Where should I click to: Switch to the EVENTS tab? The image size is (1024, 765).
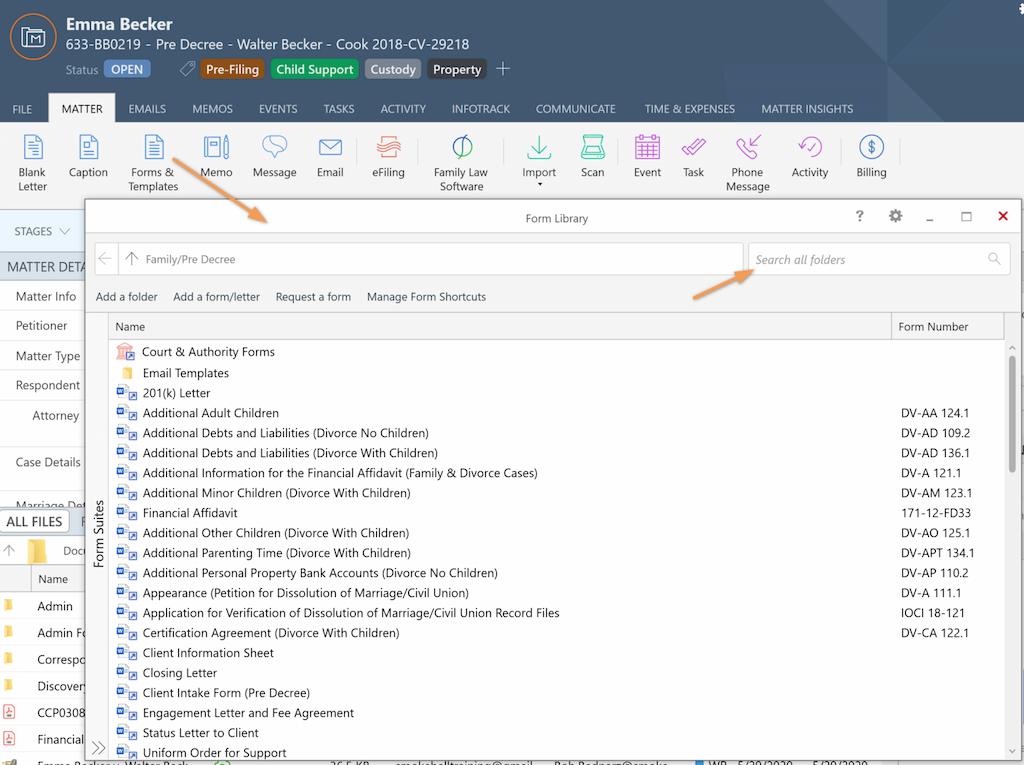click(x=278, y=109)
